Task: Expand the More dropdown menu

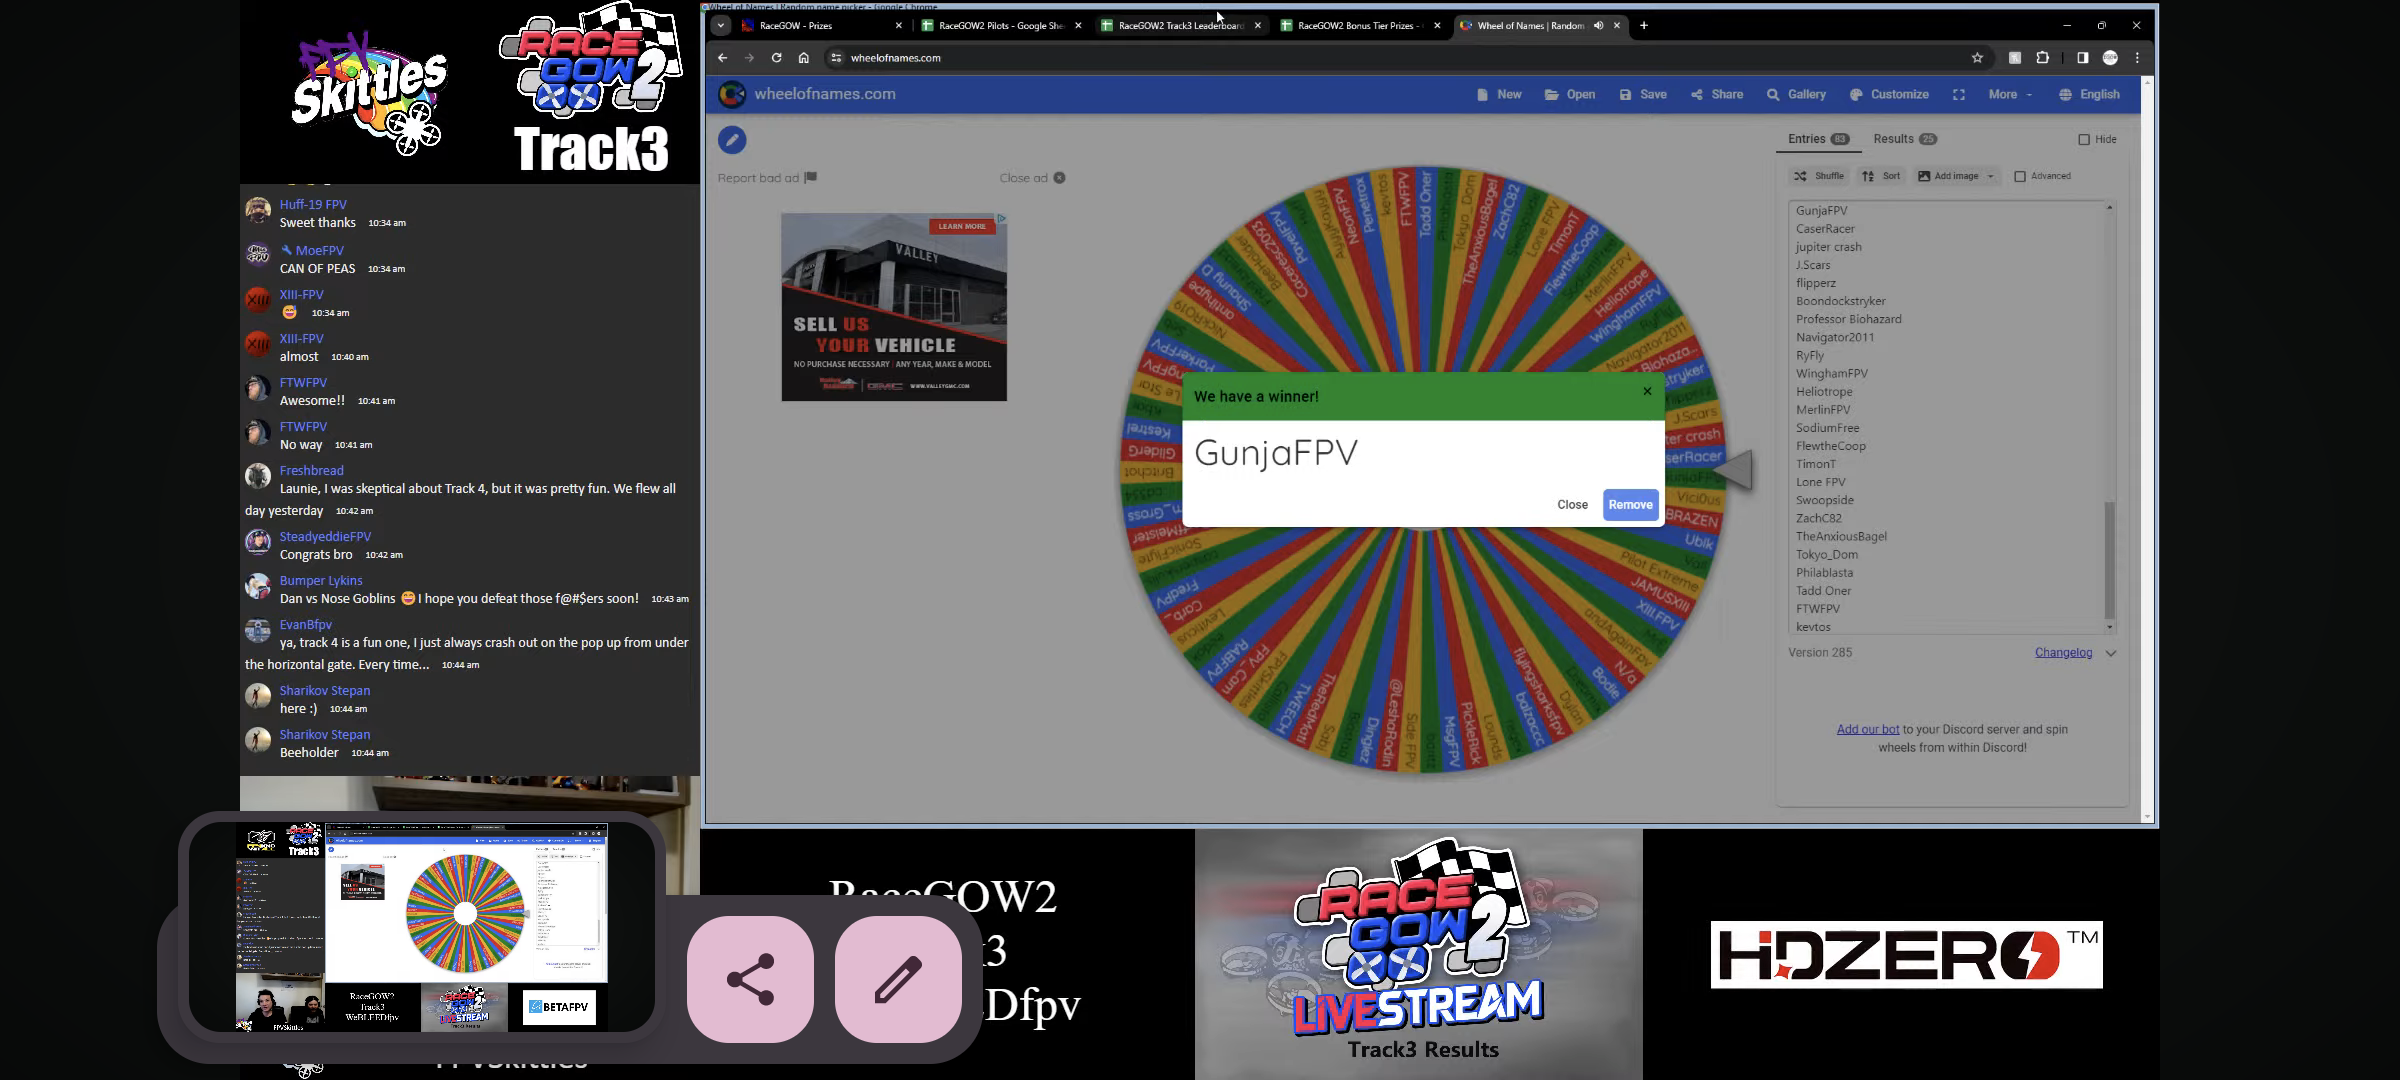Action: pyautogui.click(x=2010, y=95)
